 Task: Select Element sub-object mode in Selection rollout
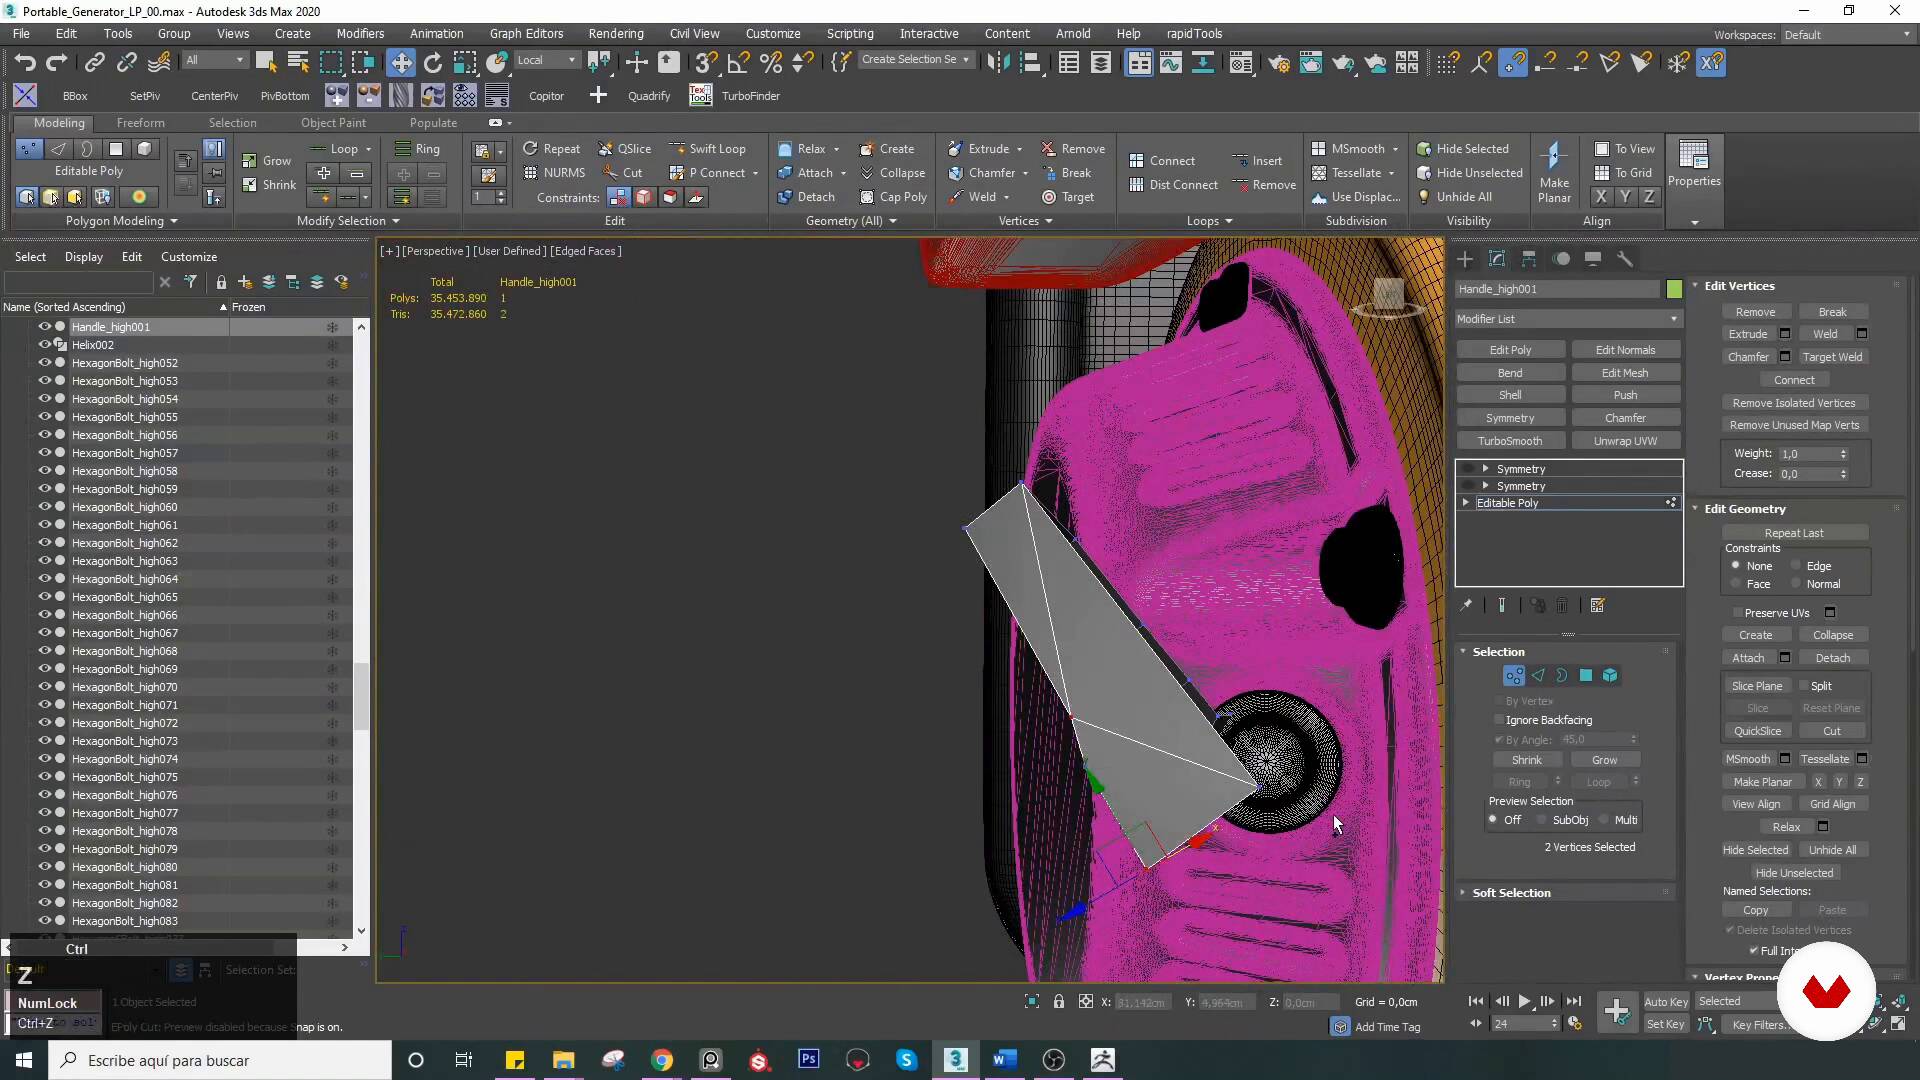pyautogui.click(x=1610, y=676)
